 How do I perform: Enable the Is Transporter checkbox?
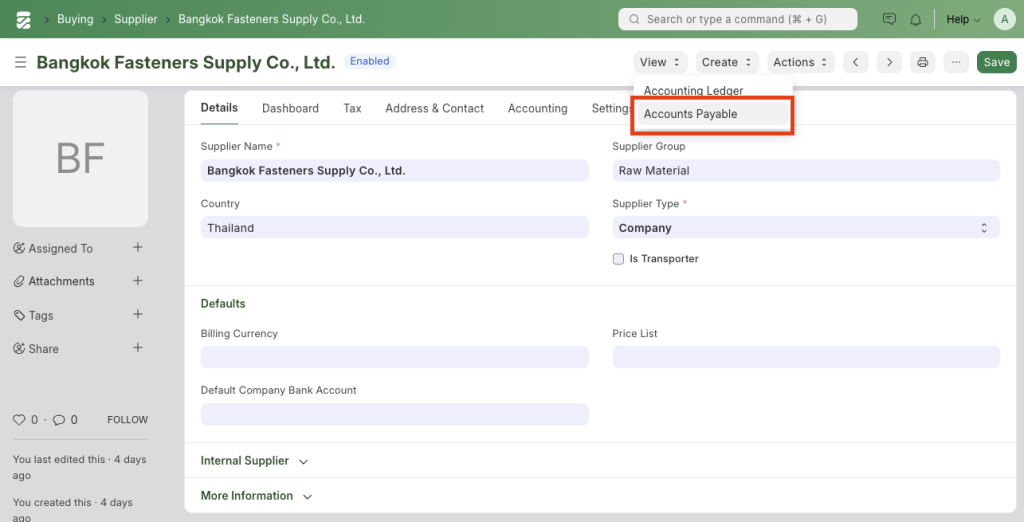coord(618,259)
